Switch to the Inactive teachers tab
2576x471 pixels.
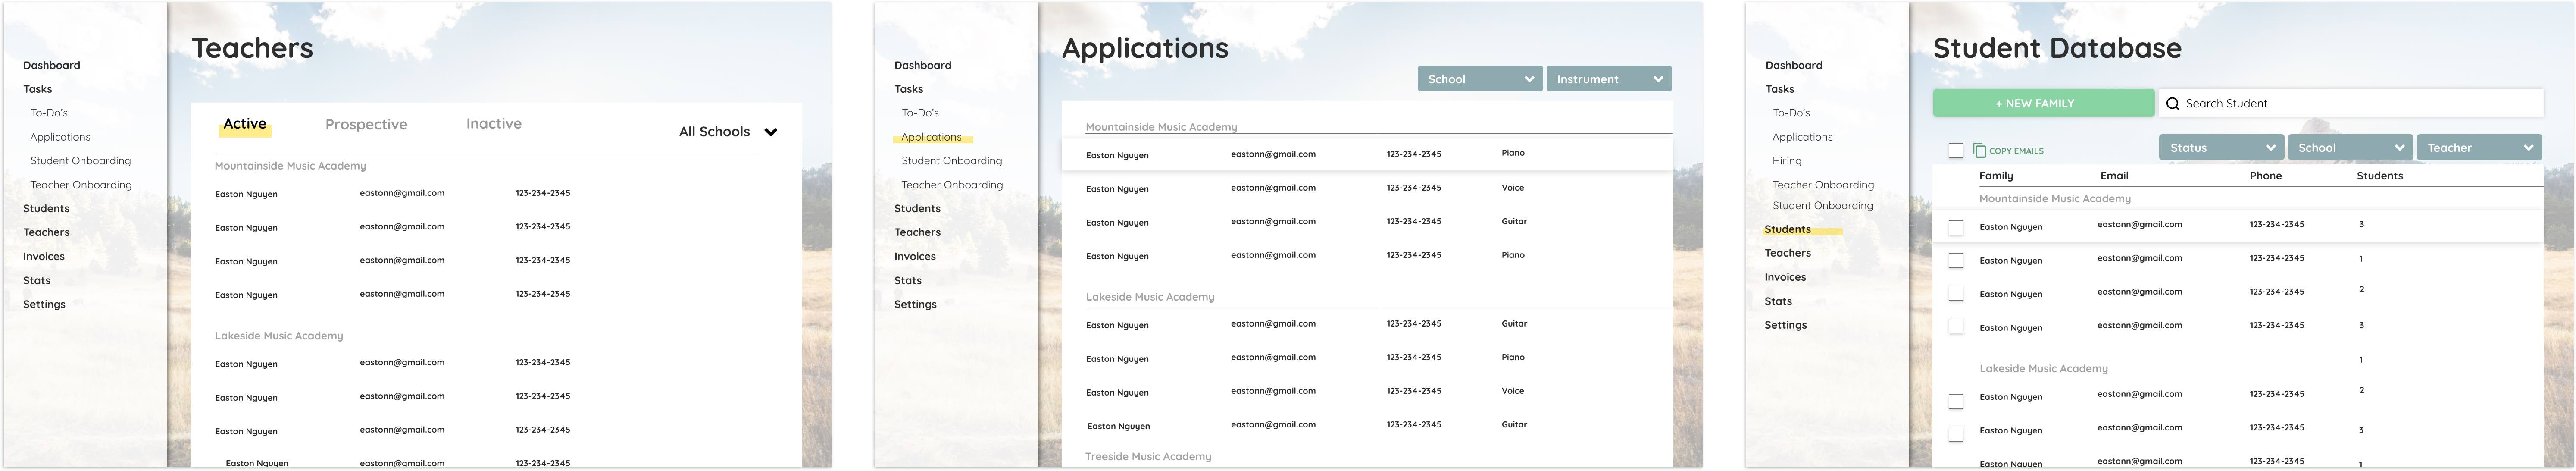(x=494, y=124)
